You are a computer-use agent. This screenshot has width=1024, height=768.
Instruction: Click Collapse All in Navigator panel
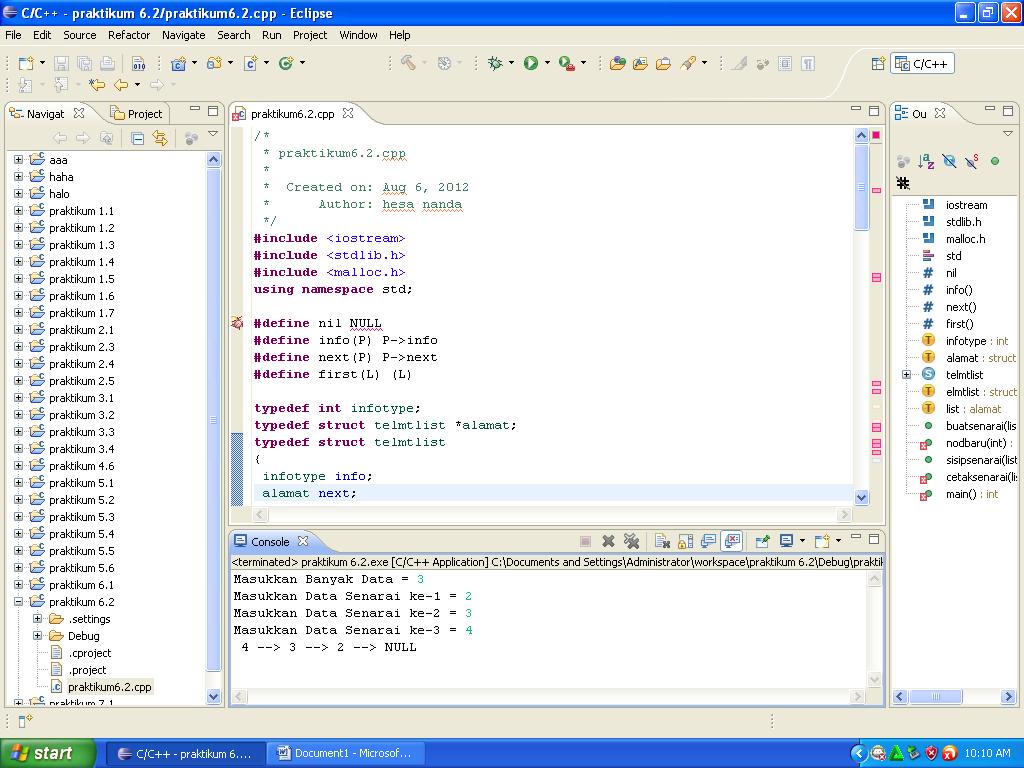tap(138, 138)
